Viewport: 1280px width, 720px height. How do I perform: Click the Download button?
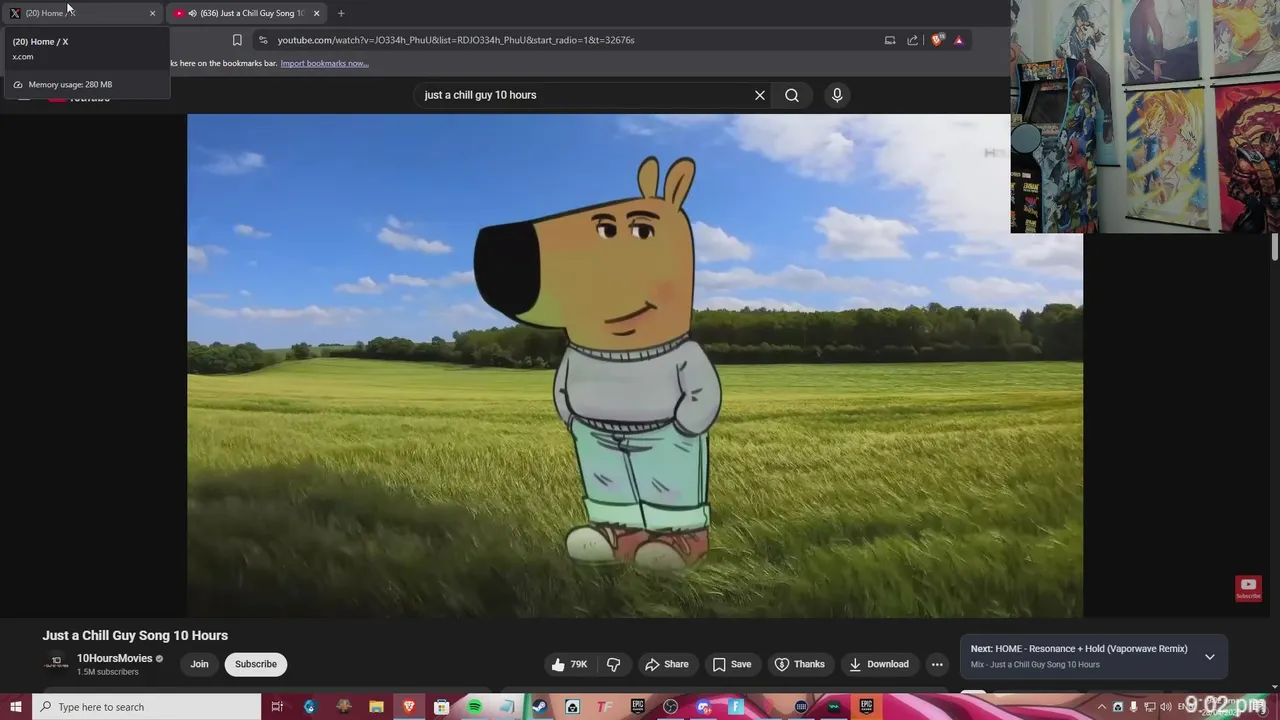click(x=879, y=664)
